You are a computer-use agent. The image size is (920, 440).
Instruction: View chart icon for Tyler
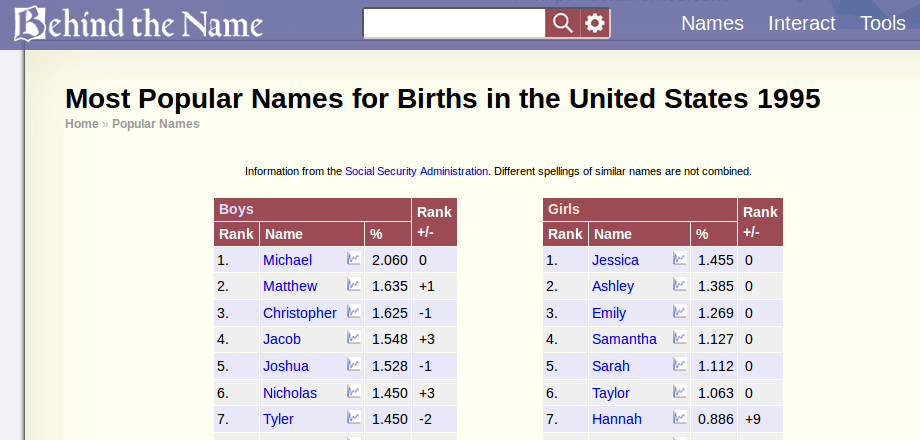click(354, 418)
